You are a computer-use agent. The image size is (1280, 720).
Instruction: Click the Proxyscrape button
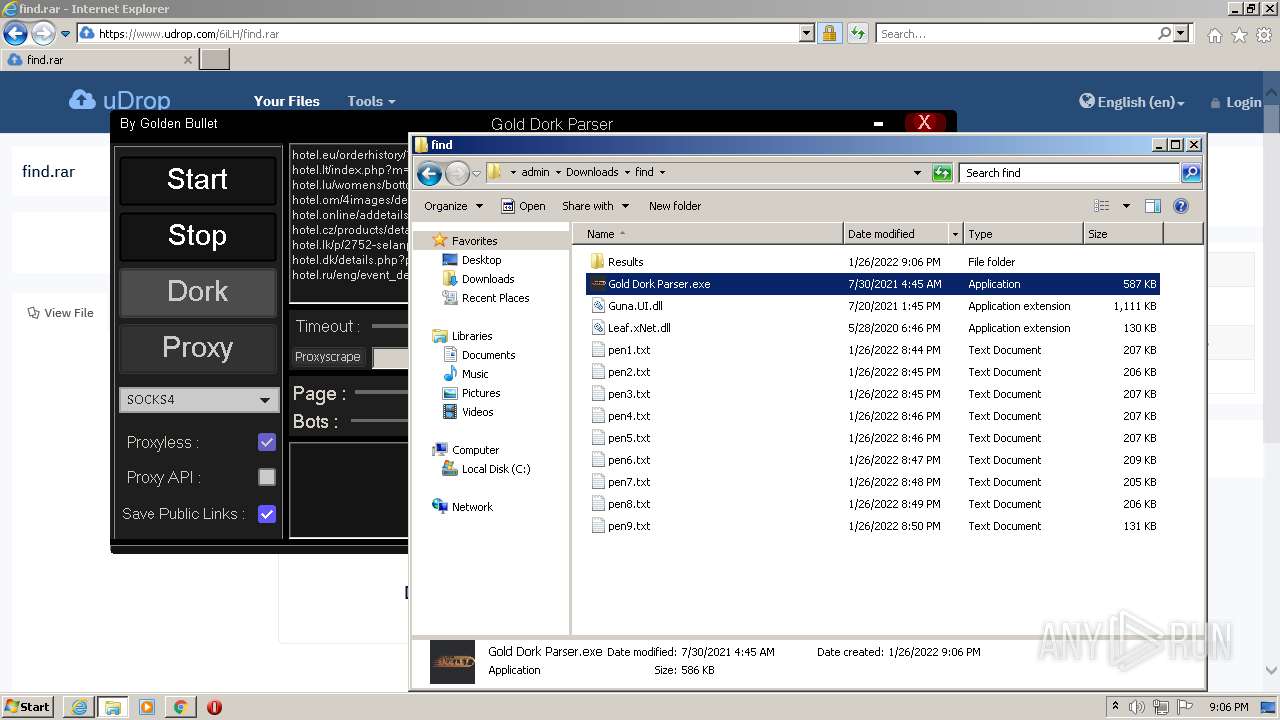(x=327, y=357)
